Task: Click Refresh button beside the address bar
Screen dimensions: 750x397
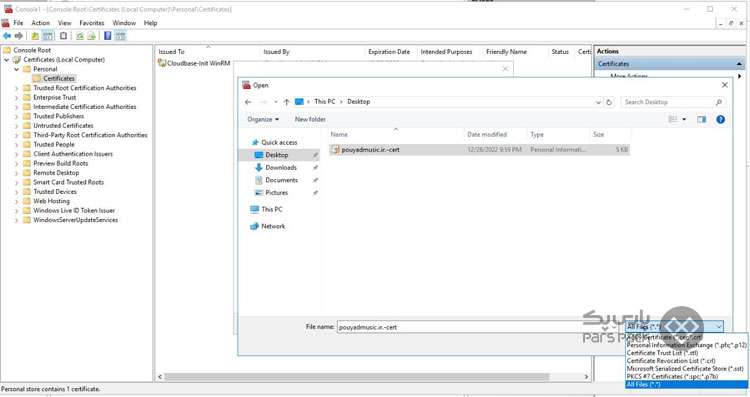Action: click(x=609, y=102)
